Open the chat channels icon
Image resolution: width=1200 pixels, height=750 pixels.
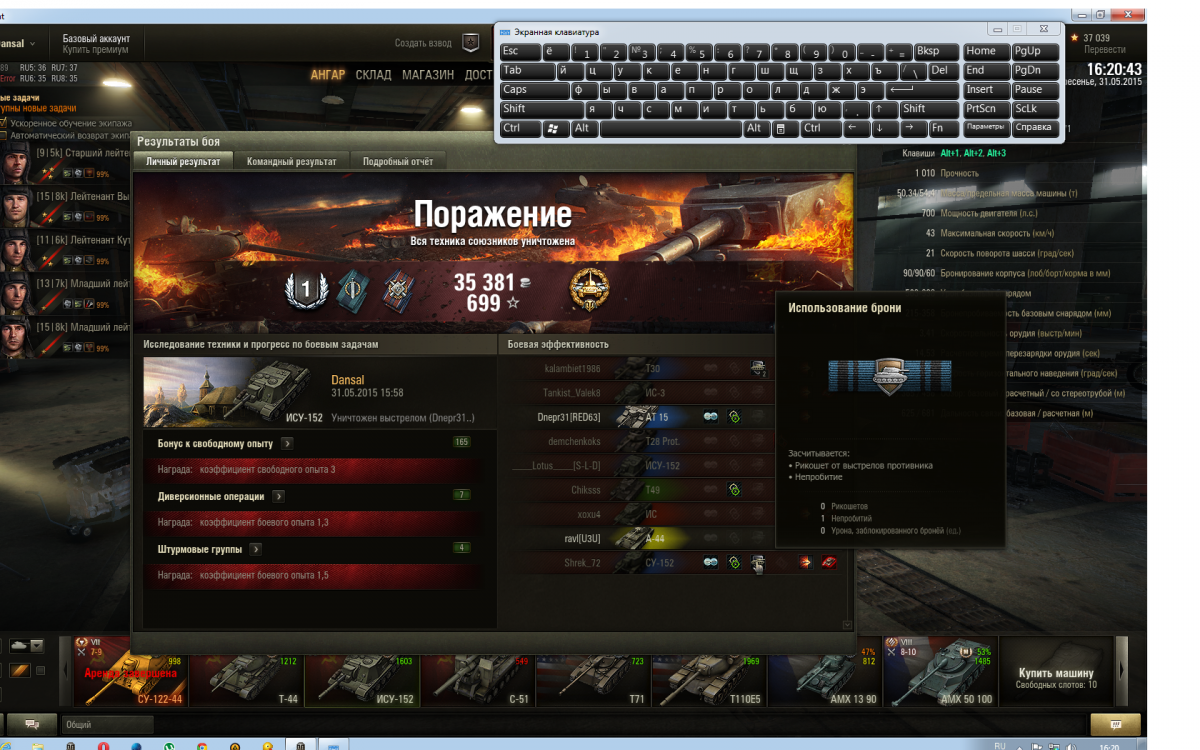point(33,724)
